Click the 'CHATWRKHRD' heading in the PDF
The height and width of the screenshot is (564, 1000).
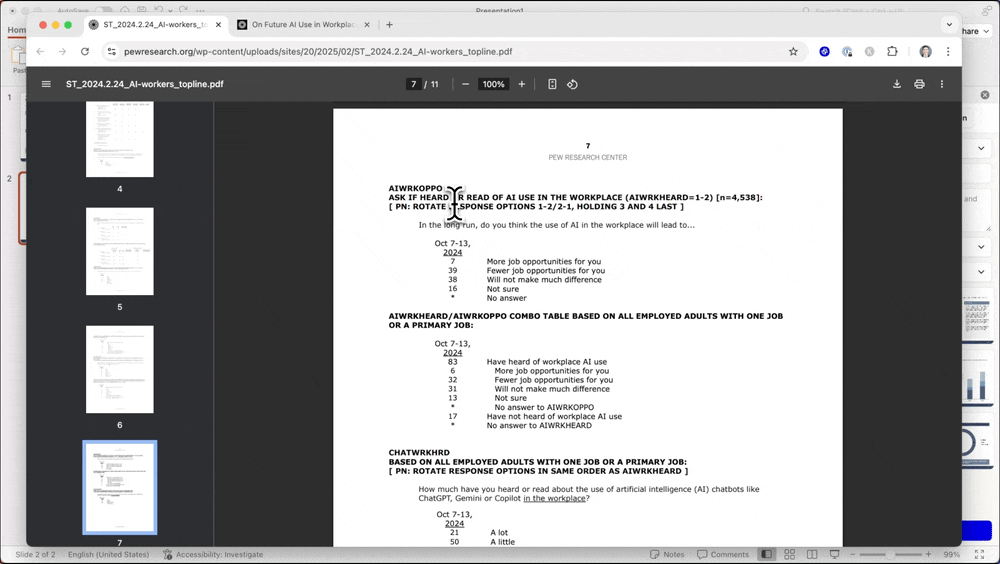coord(419,452)
